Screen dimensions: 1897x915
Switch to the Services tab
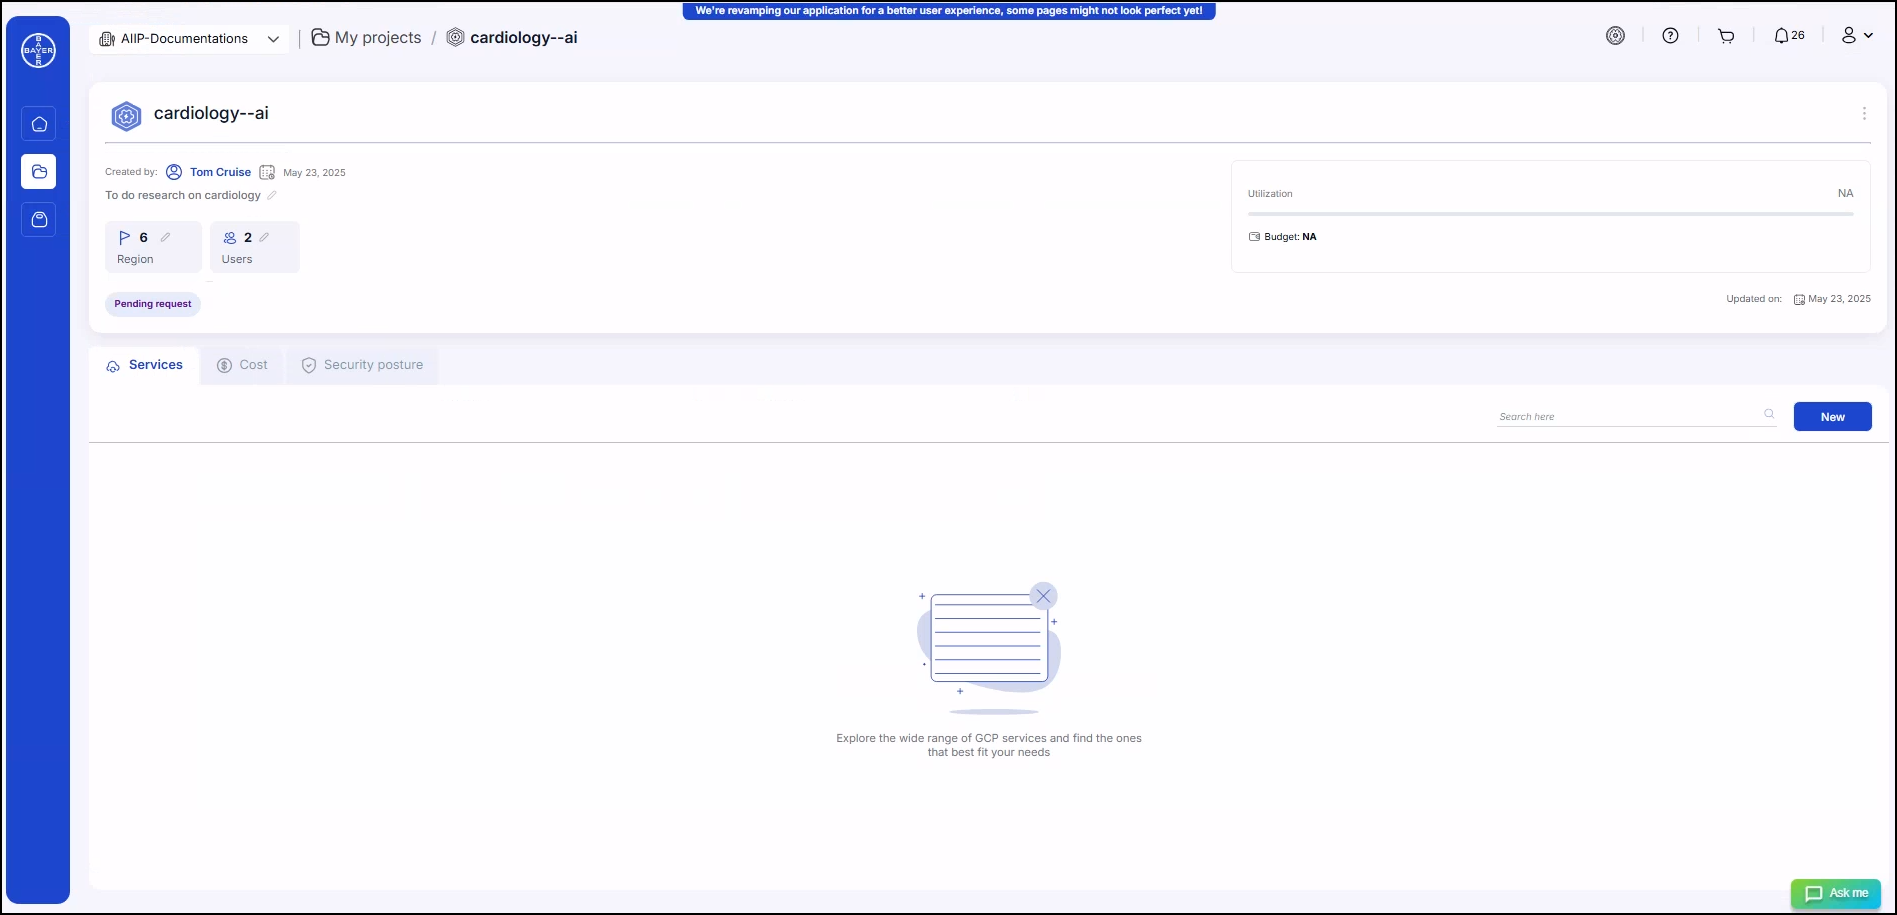pos(145,366)
